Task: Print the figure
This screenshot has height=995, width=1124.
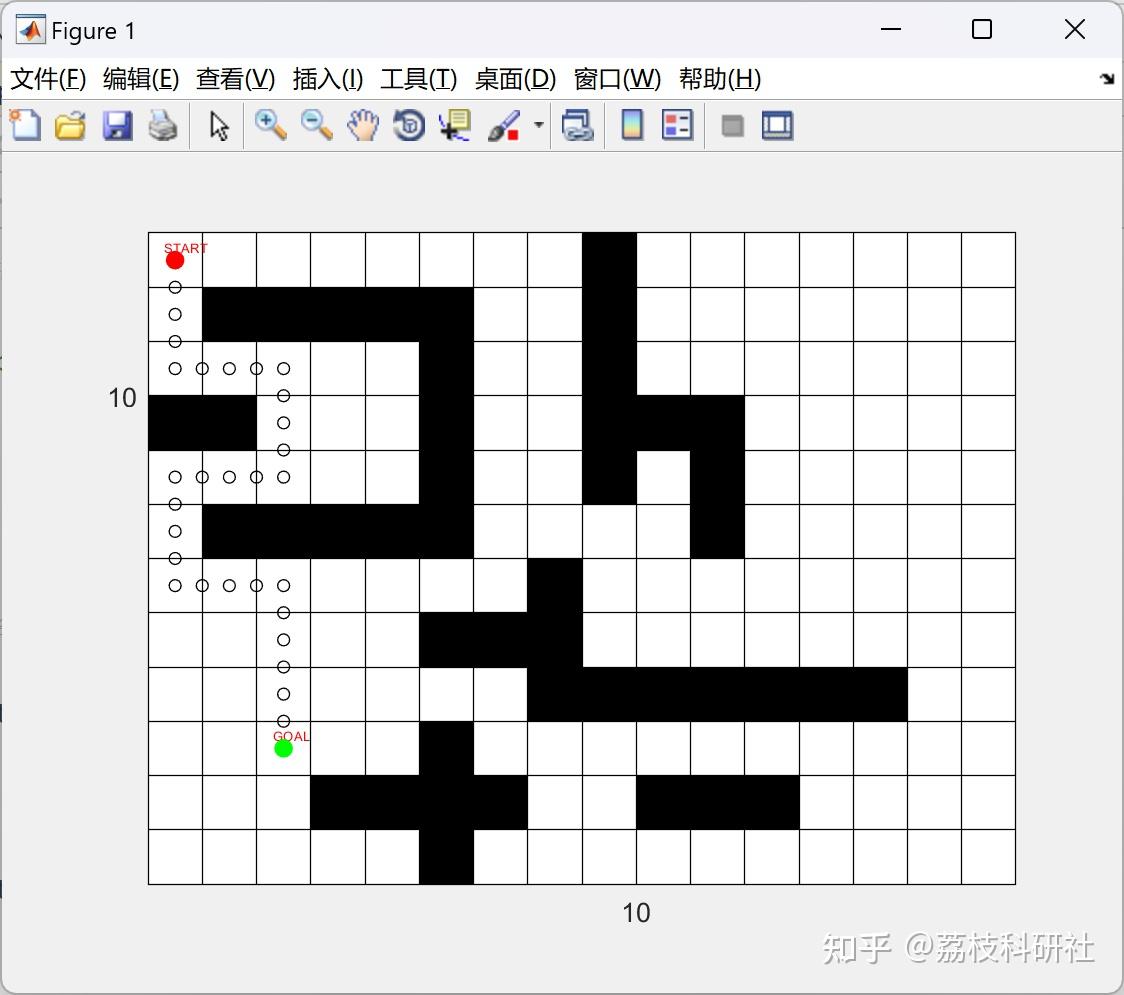Action: [163, 125]
